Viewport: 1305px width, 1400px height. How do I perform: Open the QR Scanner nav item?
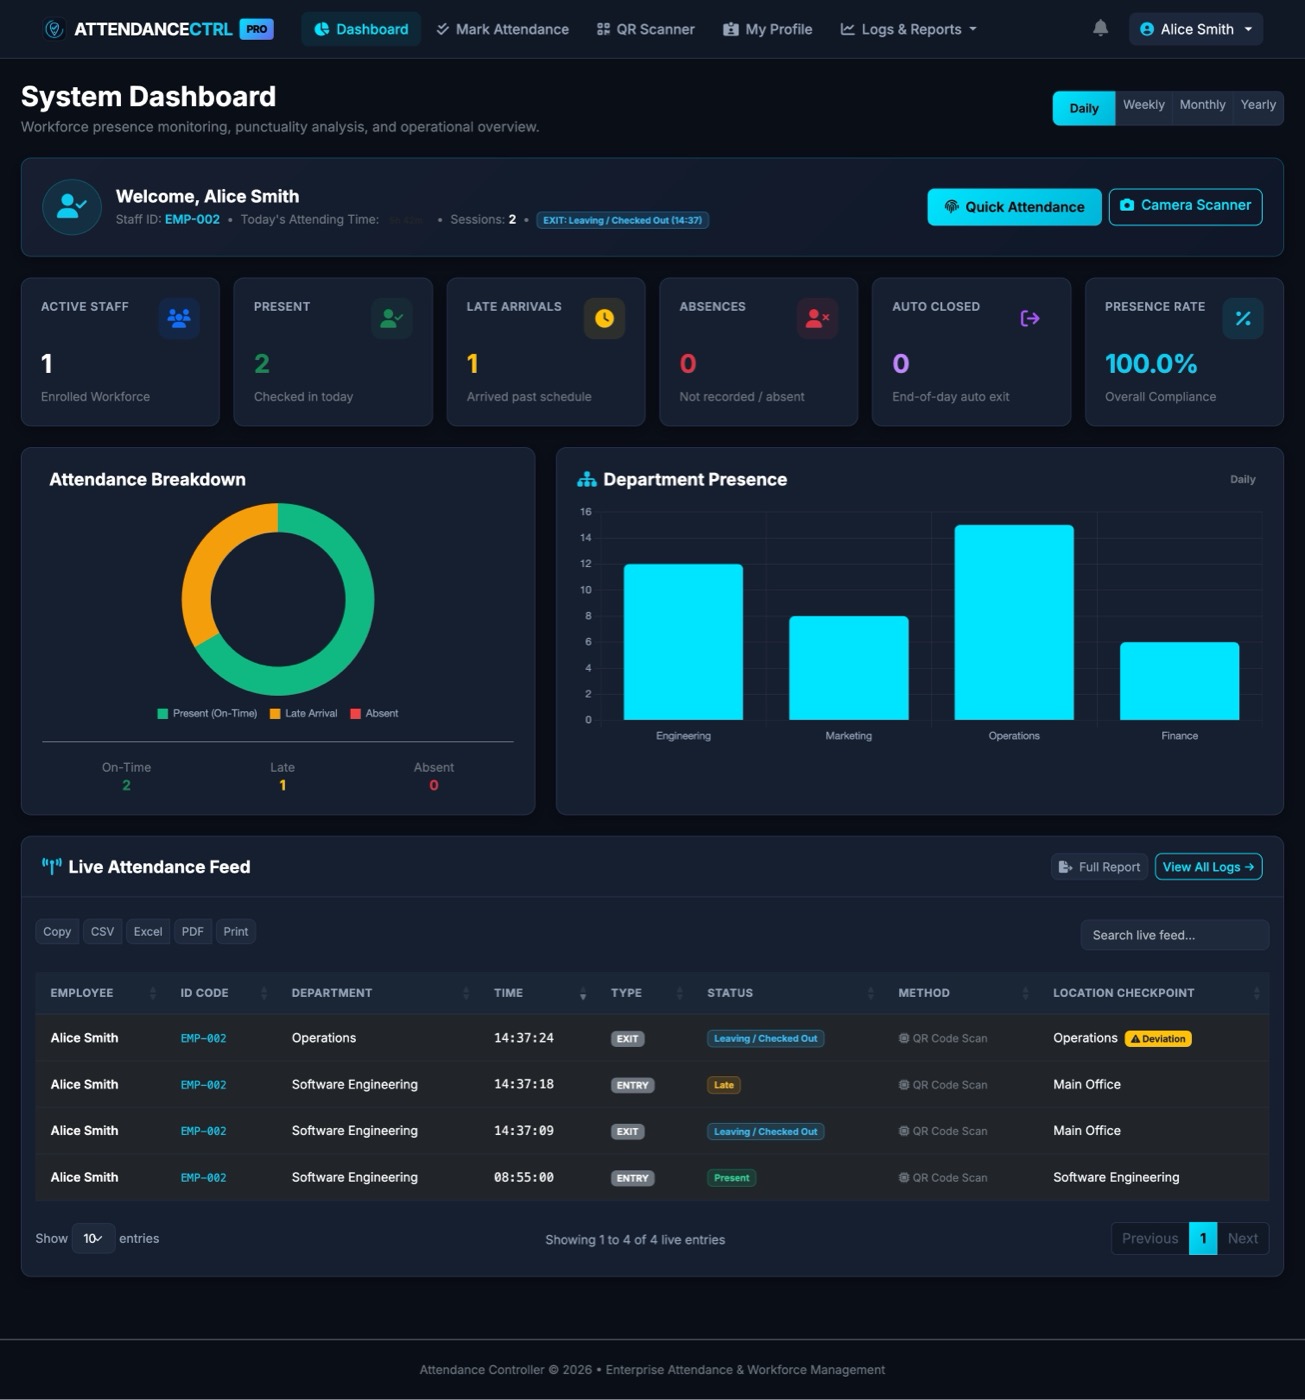point(645,29)
